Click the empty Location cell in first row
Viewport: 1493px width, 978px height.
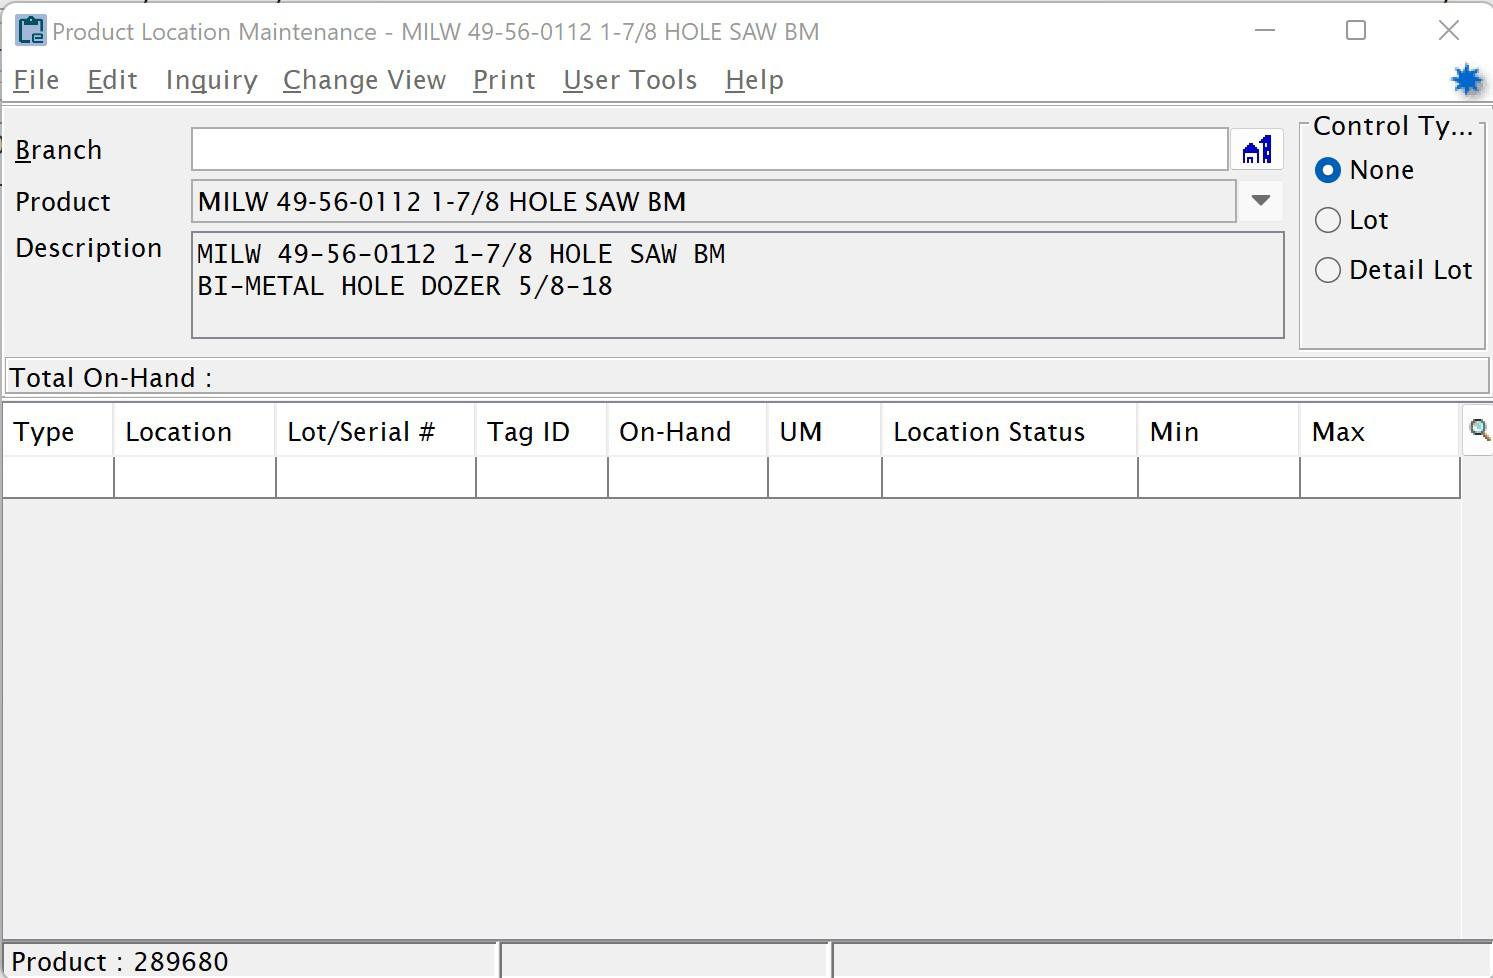[x=195, y=477]
